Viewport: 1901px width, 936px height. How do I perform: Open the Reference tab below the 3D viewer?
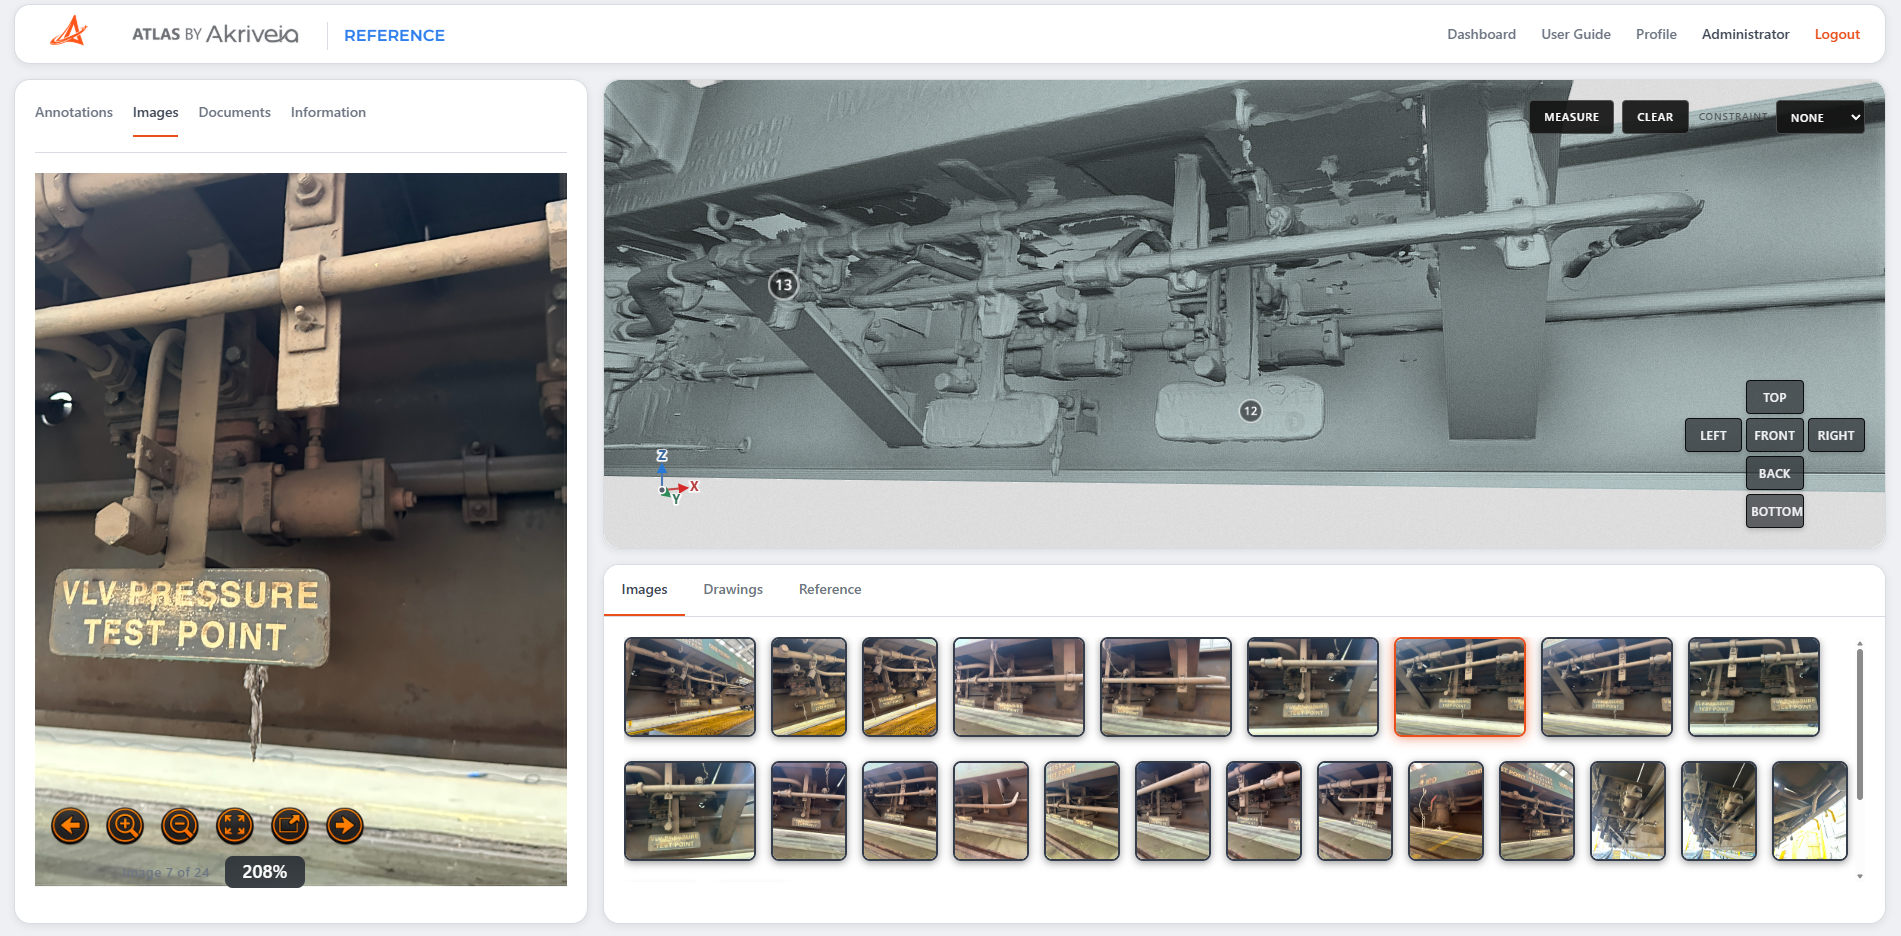click(x=830, y=589)
